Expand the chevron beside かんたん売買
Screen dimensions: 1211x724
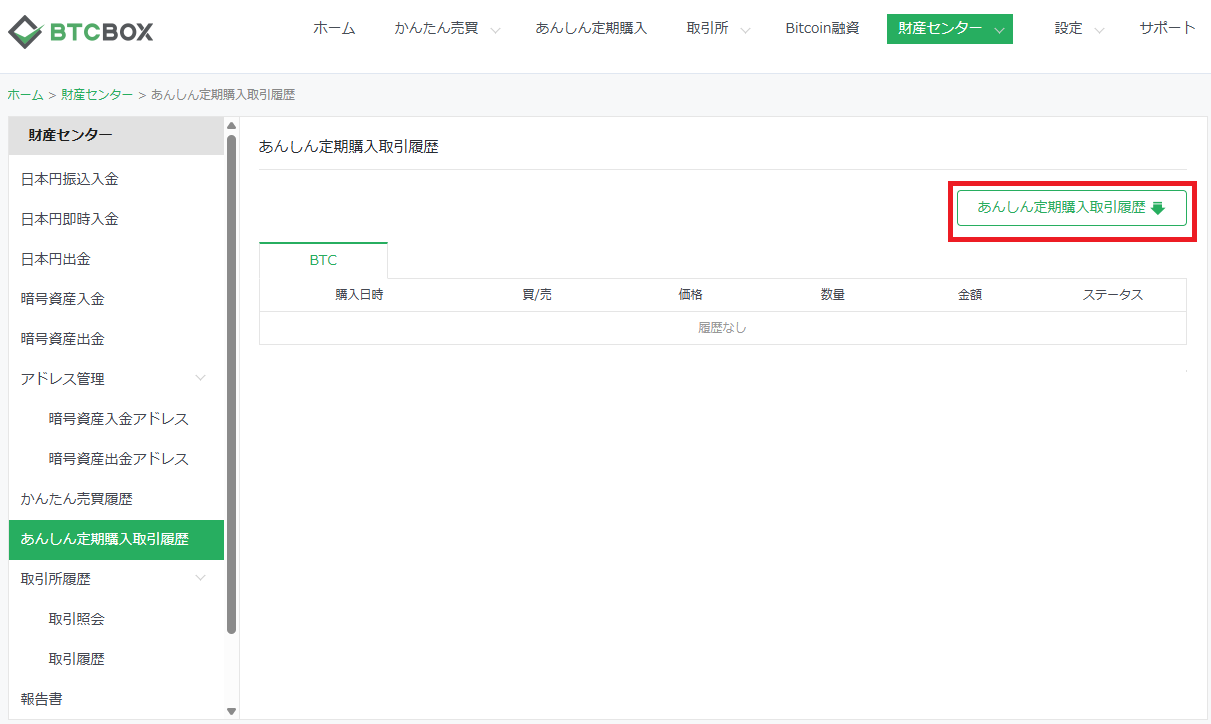(x=496, y=31)
